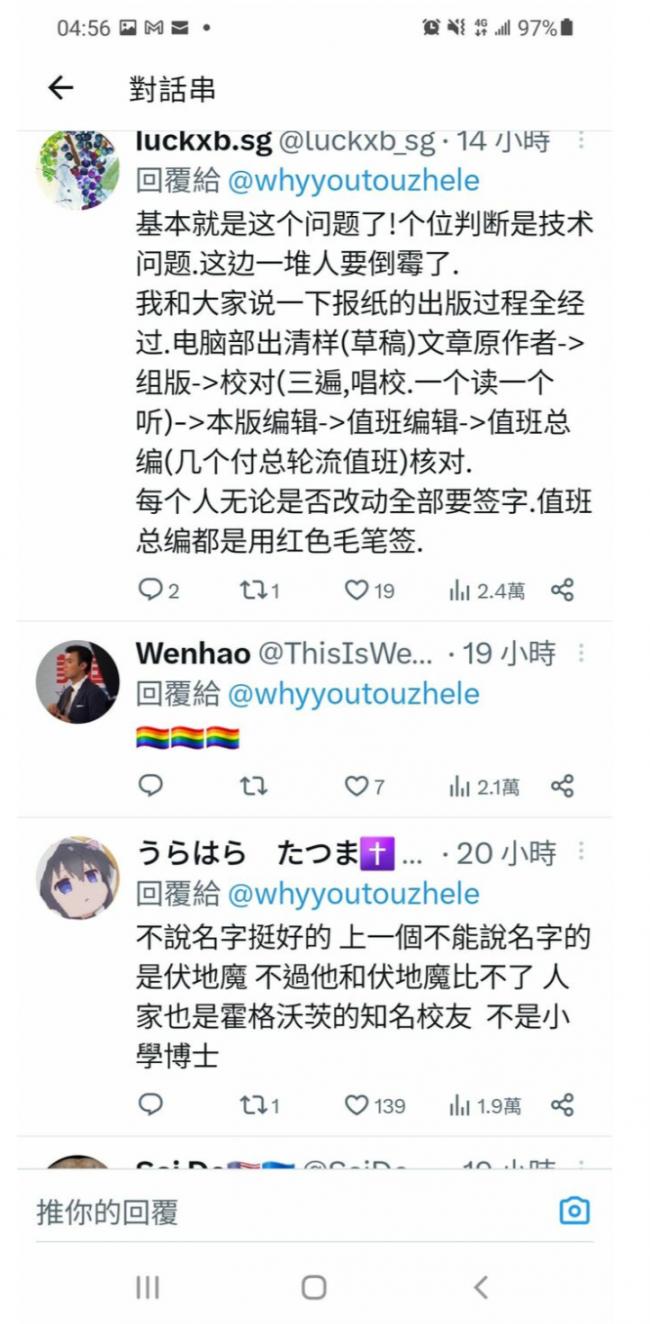View analytics of luckxb.sg tweet

(460, 590)
